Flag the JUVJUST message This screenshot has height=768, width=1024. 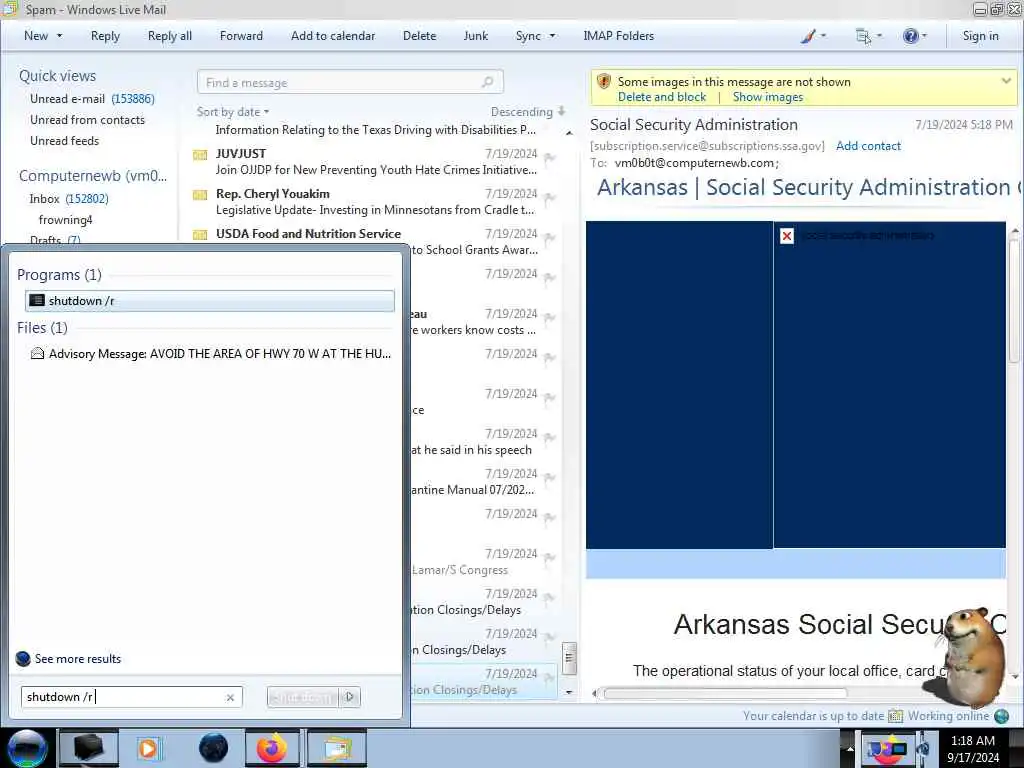tap(550, 158)
